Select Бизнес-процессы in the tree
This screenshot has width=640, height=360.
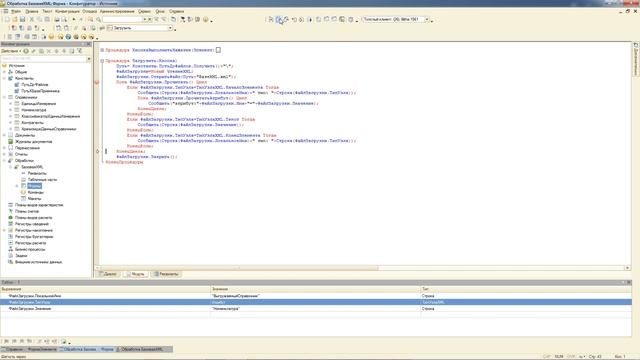[30, 249]
